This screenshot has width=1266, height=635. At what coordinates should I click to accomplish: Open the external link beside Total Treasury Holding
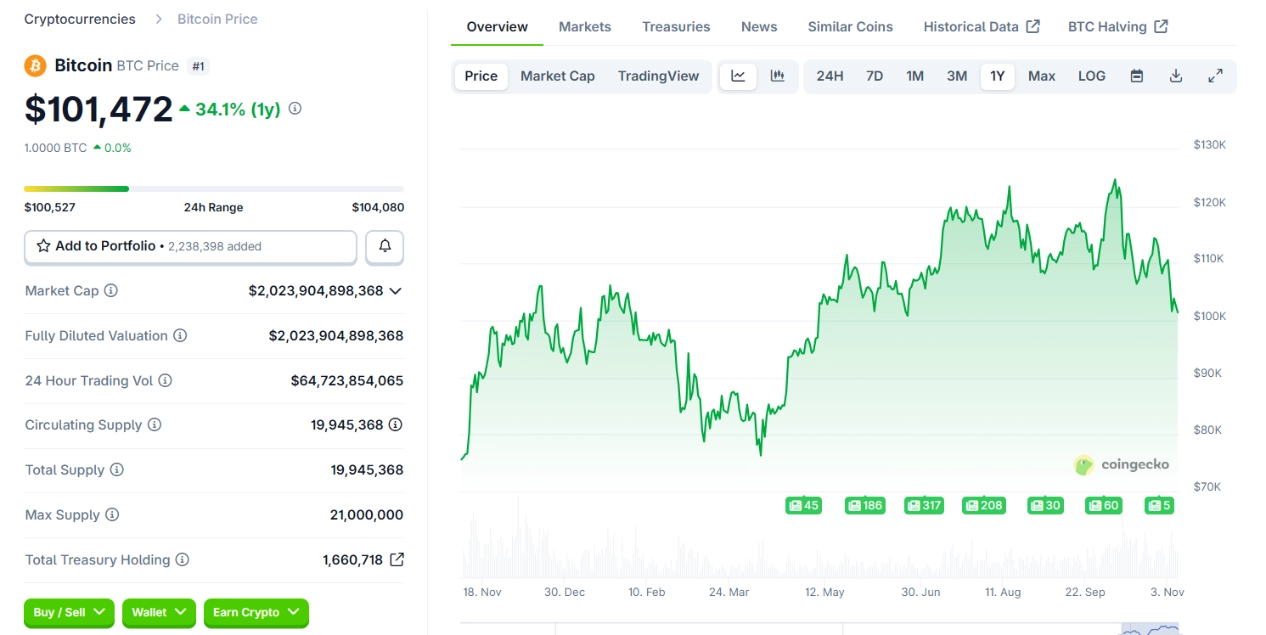point(396,560)
